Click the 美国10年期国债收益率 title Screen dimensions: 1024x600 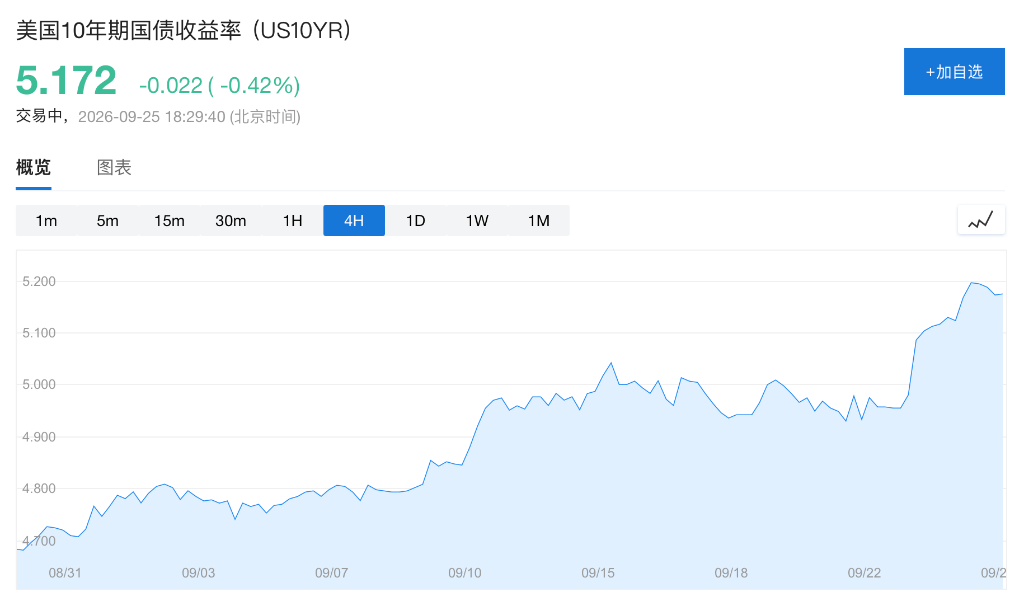click(x=129, y=31)
